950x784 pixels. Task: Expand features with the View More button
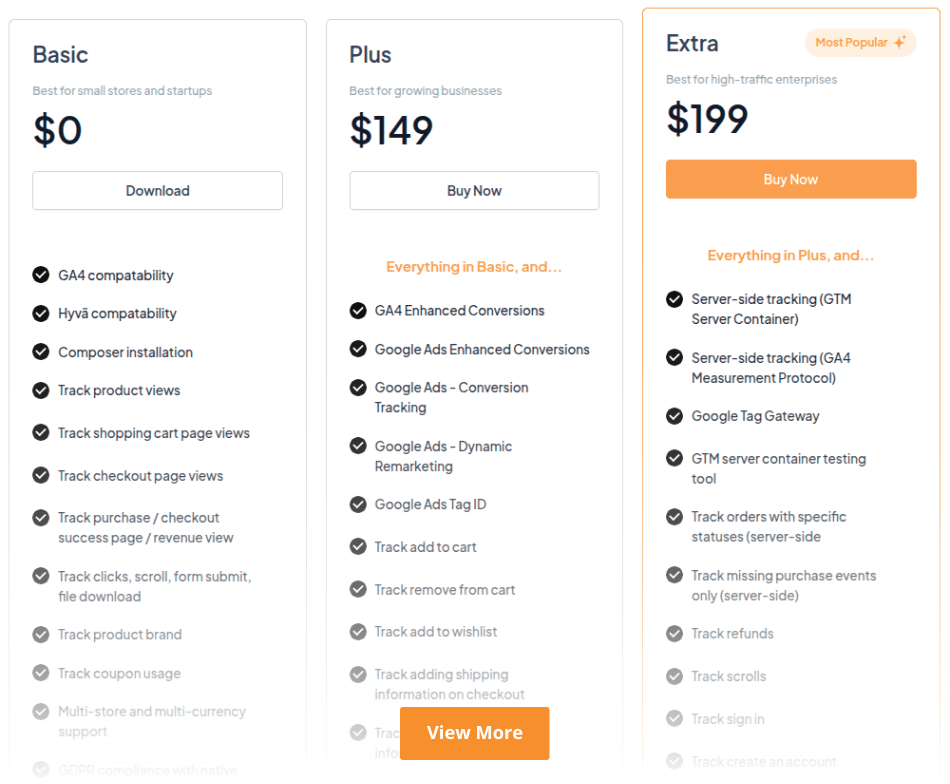pyautogui.click(x=474, y=733)
